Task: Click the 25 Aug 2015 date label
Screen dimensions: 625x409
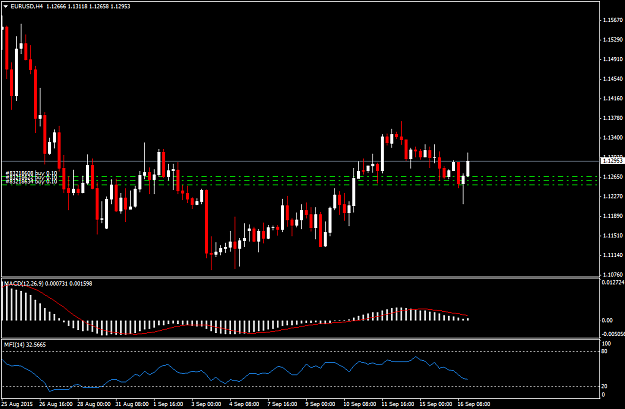Action: tap(16, 404)
